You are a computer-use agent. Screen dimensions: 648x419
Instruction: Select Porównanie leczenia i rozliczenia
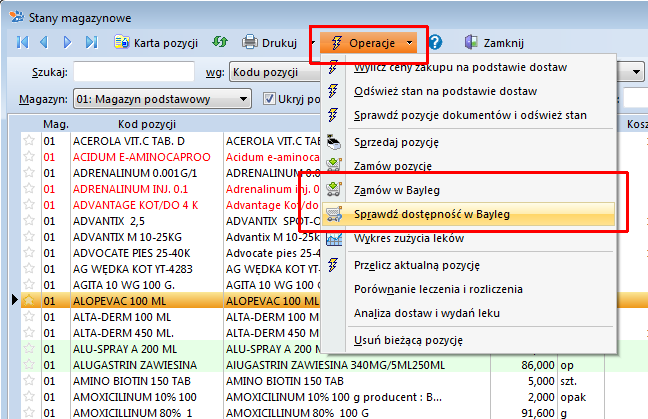pos(438,289)
